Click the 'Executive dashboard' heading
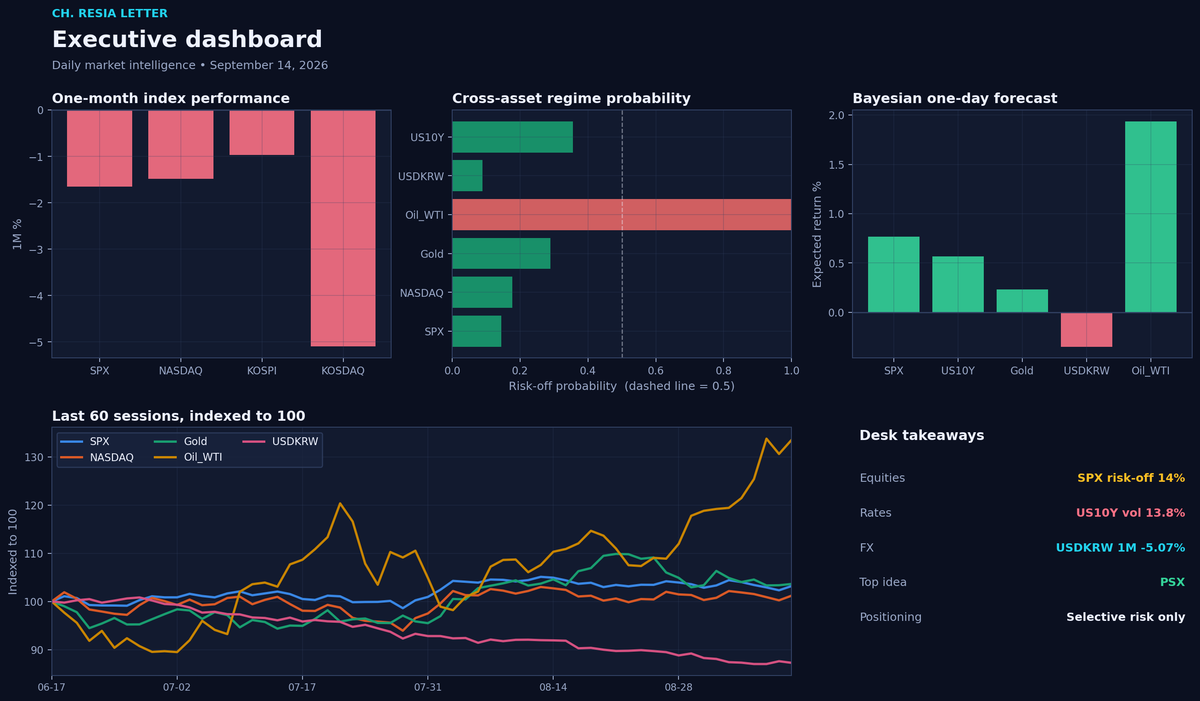1200x701 pixels. pos(187,40)
